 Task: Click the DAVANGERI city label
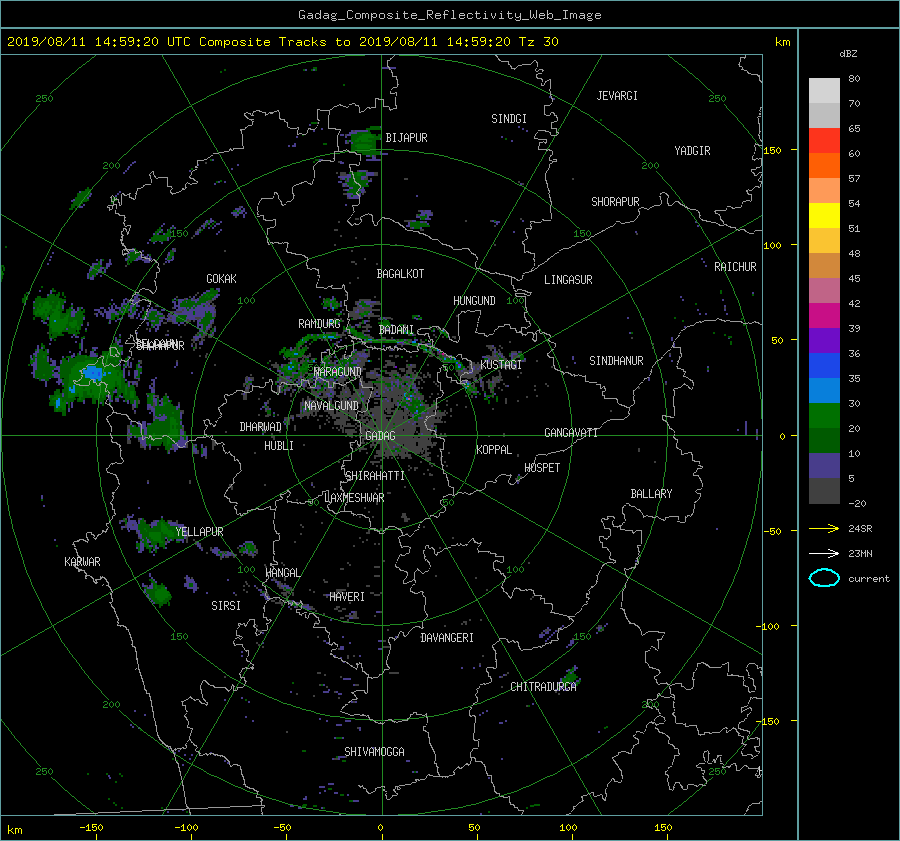[x=447, y=638]
